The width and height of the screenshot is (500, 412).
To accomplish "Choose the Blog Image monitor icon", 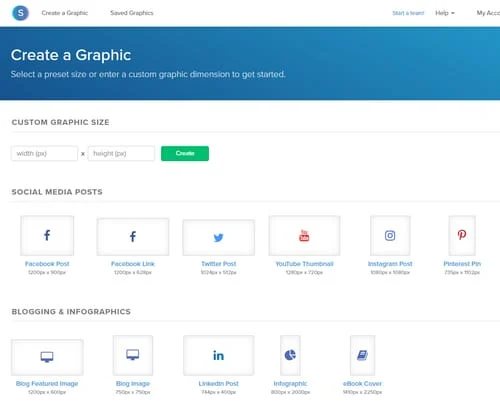I will click(133, 355).
